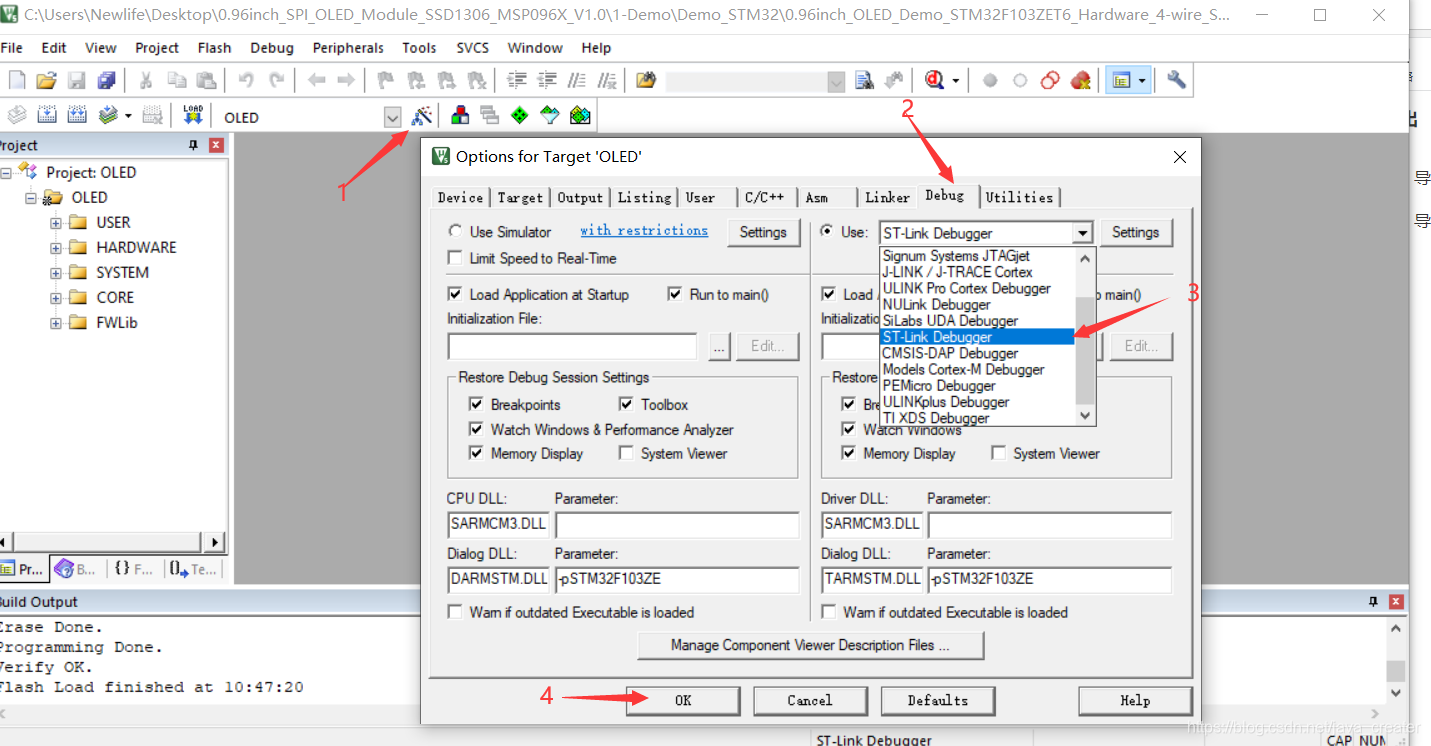This screenshot has width=1431, height=746.
Task: Click the Rebuild all target files icon
Action: point(76,116)
